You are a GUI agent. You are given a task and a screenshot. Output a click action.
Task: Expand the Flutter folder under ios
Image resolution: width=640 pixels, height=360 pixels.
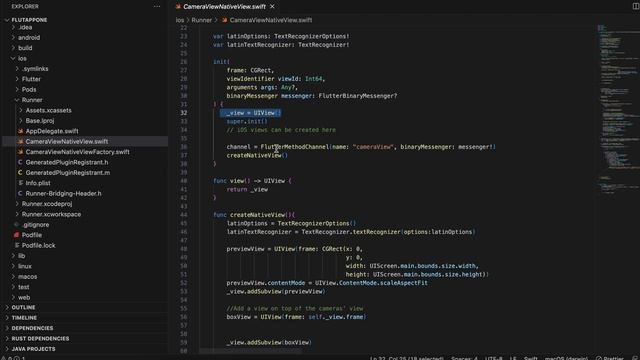31,79
